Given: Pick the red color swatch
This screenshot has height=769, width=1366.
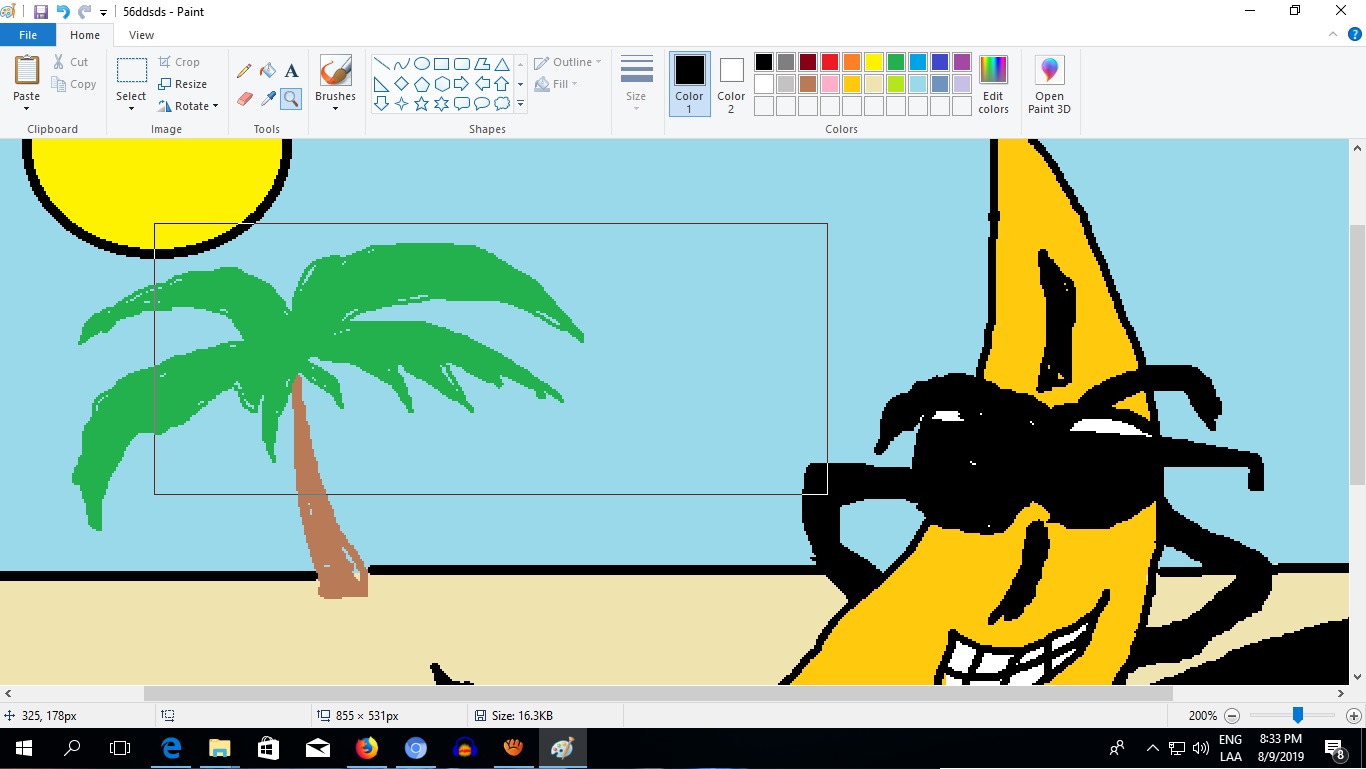Looking at the screenshot, I should 830,62.
